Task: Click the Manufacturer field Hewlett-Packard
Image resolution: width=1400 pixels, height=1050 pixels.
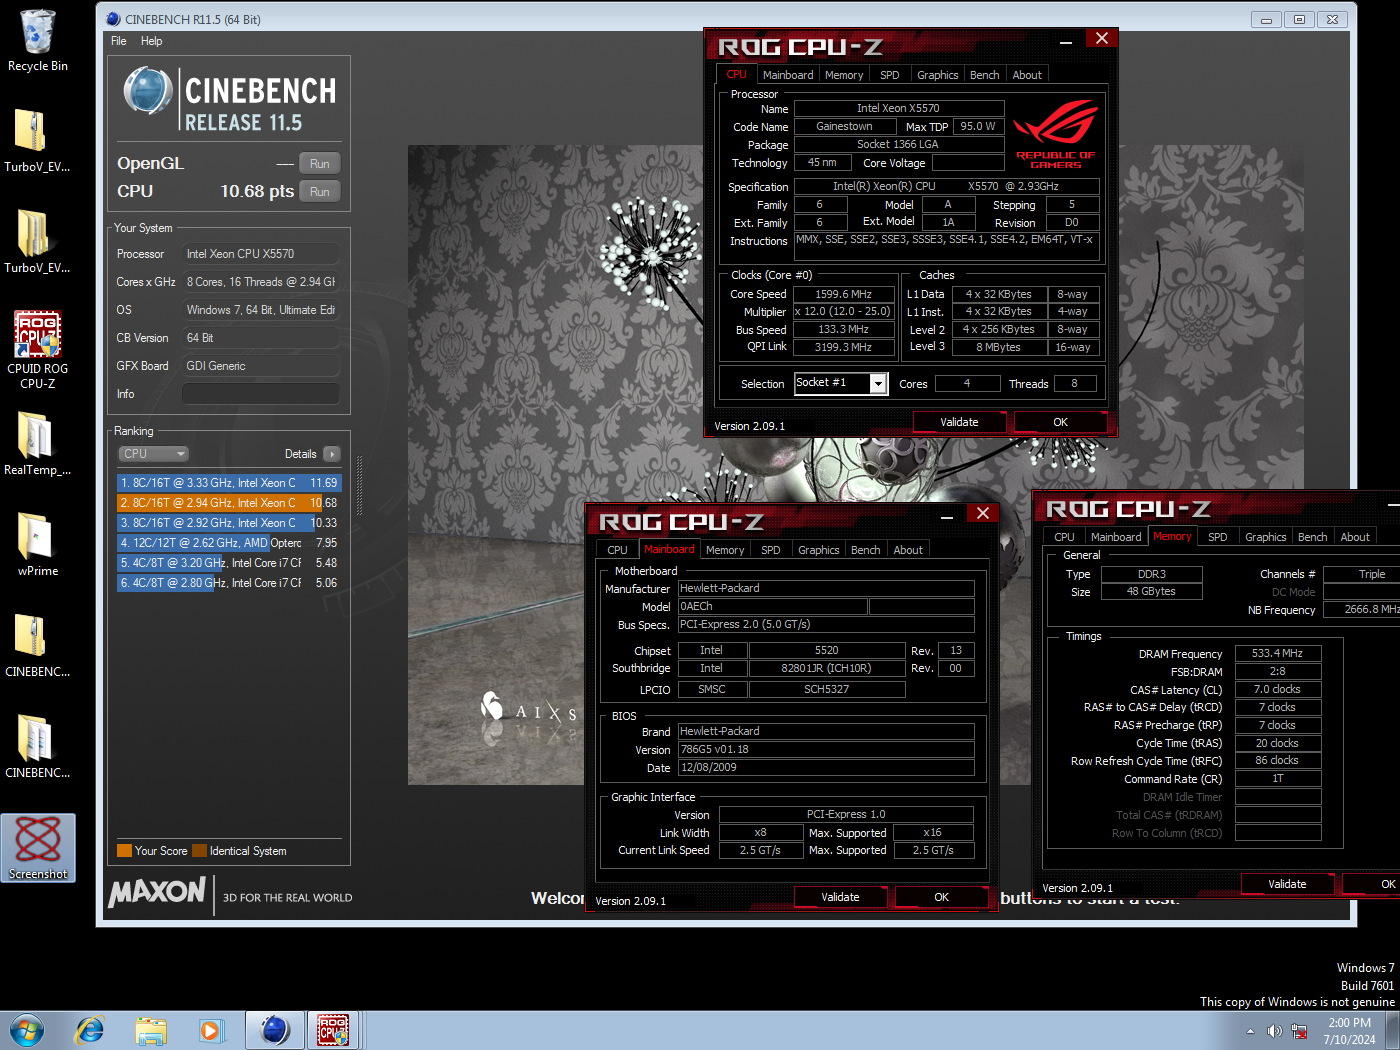Action: point(826,588)
